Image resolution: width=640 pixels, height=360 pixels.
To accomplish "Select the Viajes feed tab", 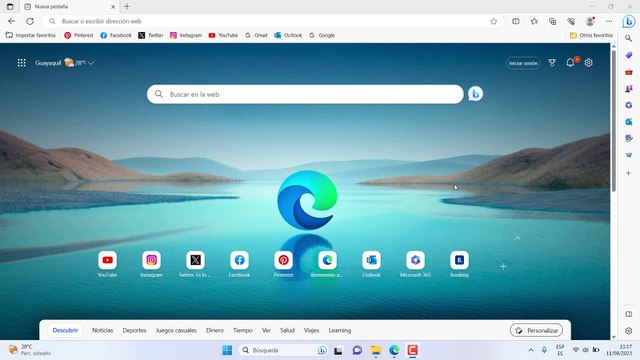I will click(x=311, y=330).
